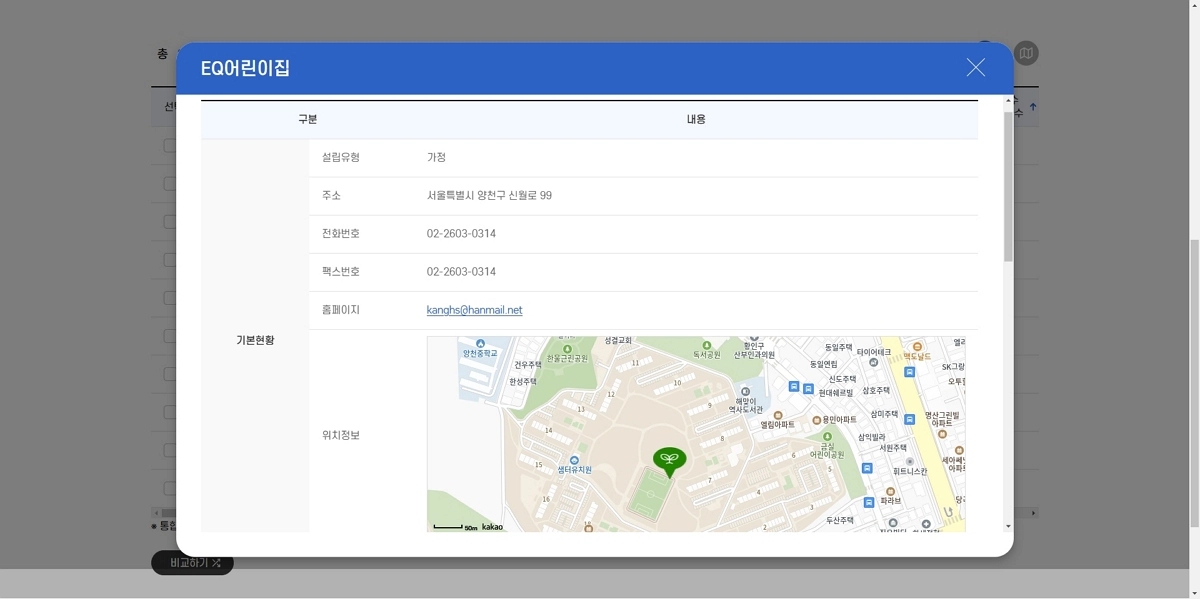Image resolution: width=1200 pixels, height=599 pixels.
Task: Click the blue sort arrow in table header
Action: point(1033,107)
